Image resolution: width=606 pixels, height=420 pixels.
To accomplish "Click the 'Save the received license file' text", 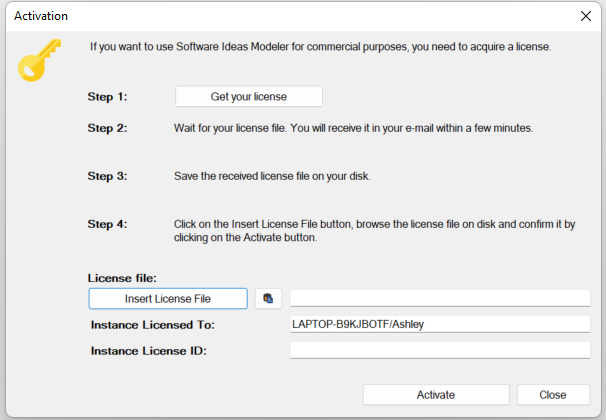I will click(272, 176).
